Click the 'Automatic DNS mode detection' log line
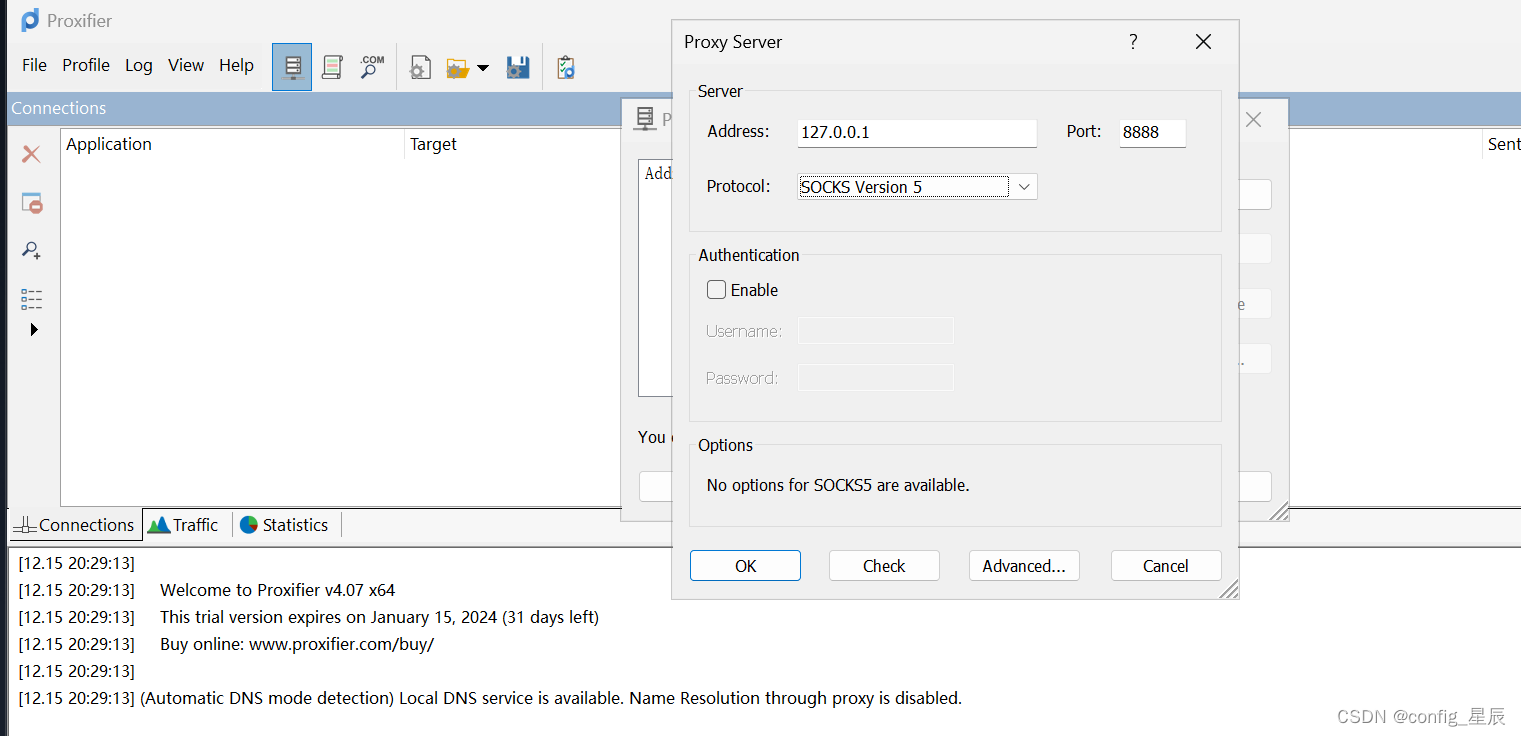 (551, 698)
